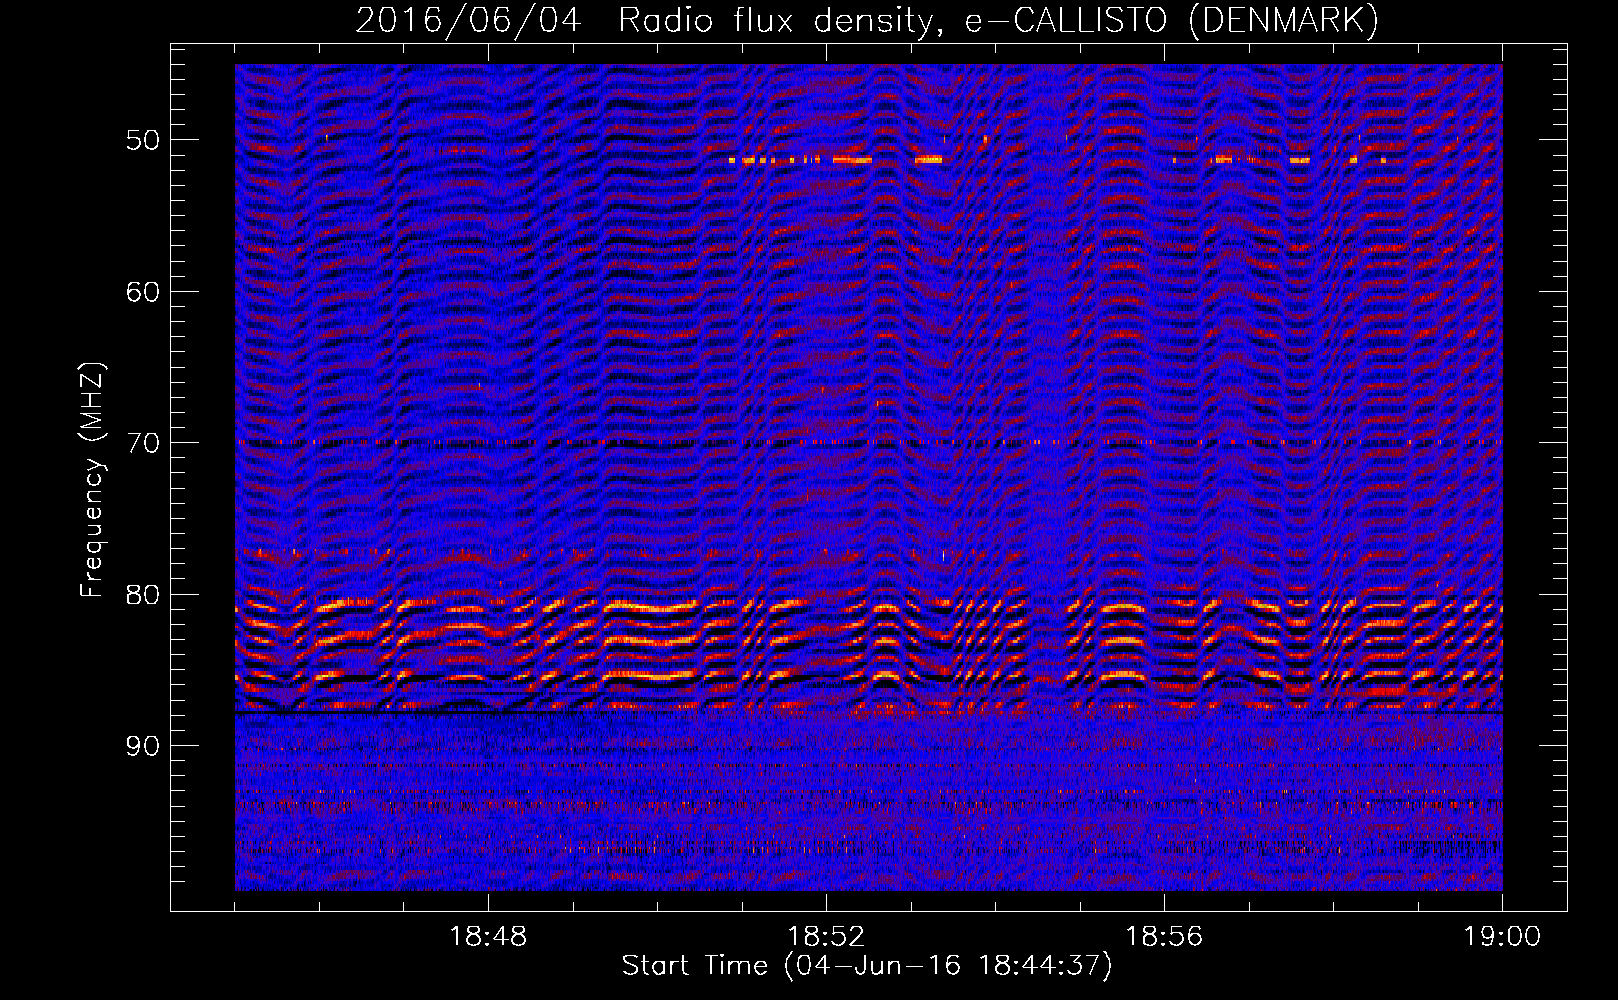Click the '50' frequency tick label
Viewport: 1618px width, 1000px height.
click(x=142, y=140)
